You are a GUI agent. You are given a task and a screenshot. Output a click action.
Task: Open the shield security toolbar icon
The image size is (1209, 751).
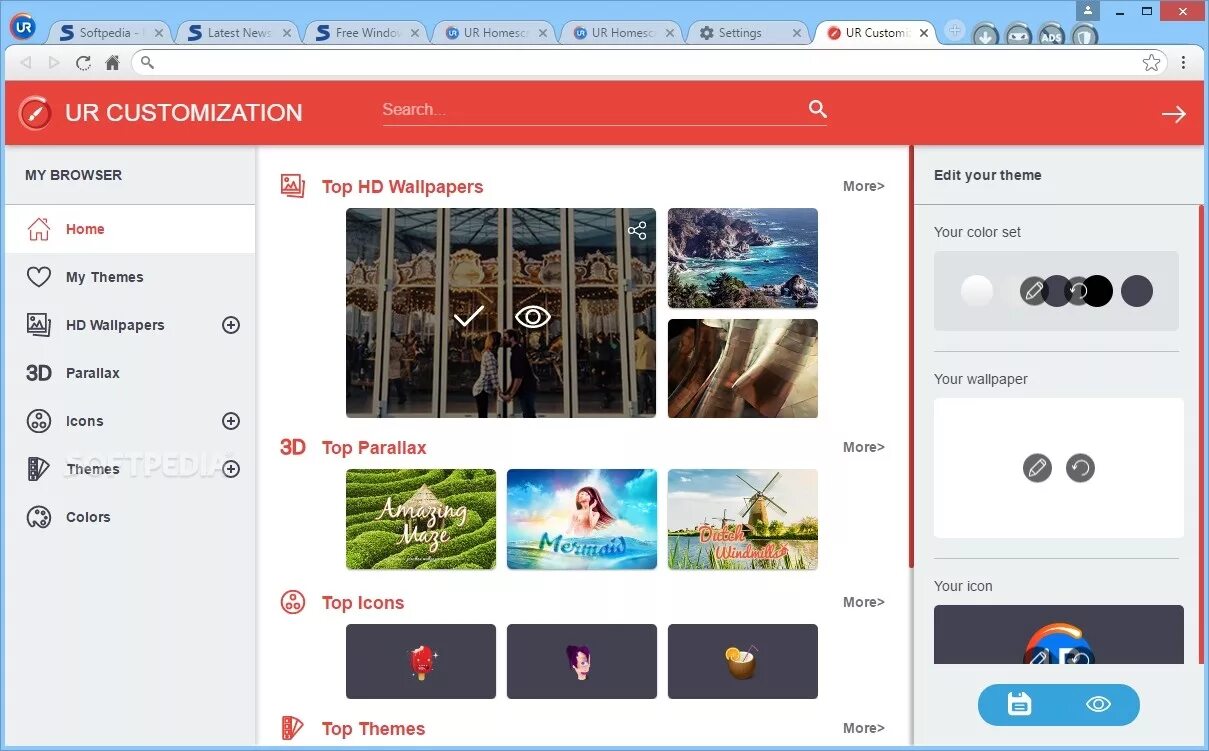tap(1085, 36)
